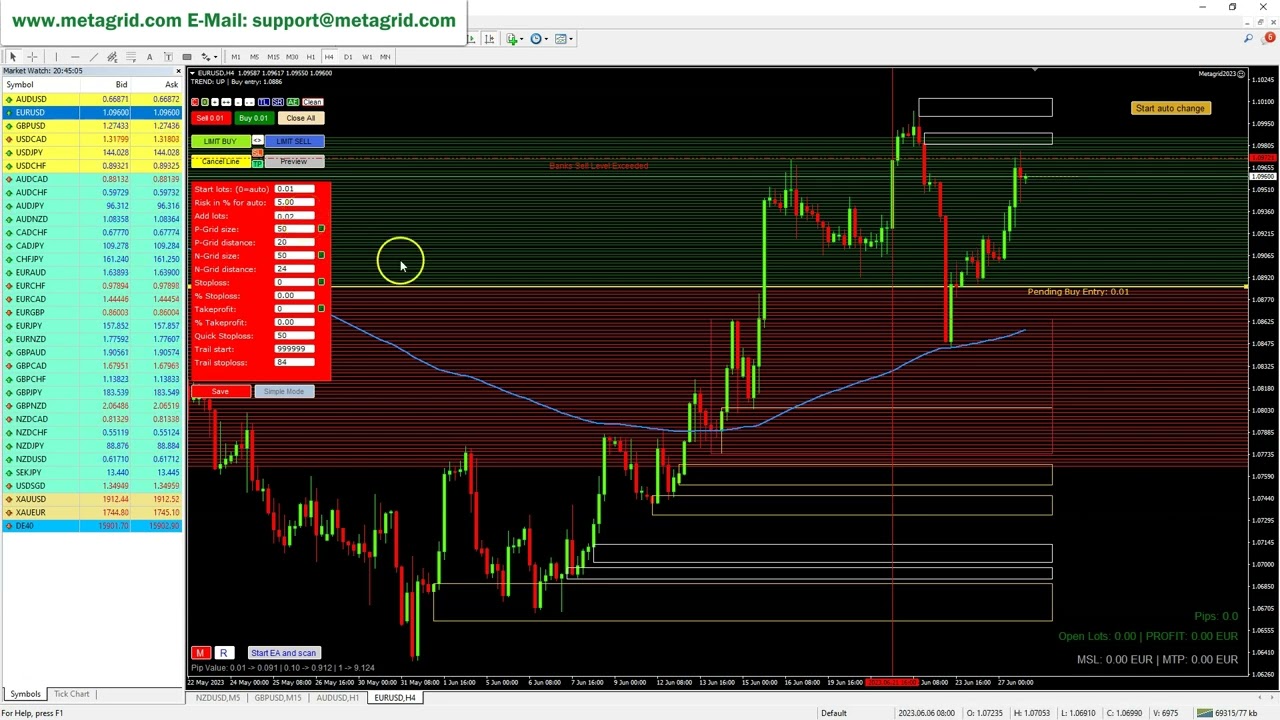
Task: Select the crosshair tool
Action: 32,57
